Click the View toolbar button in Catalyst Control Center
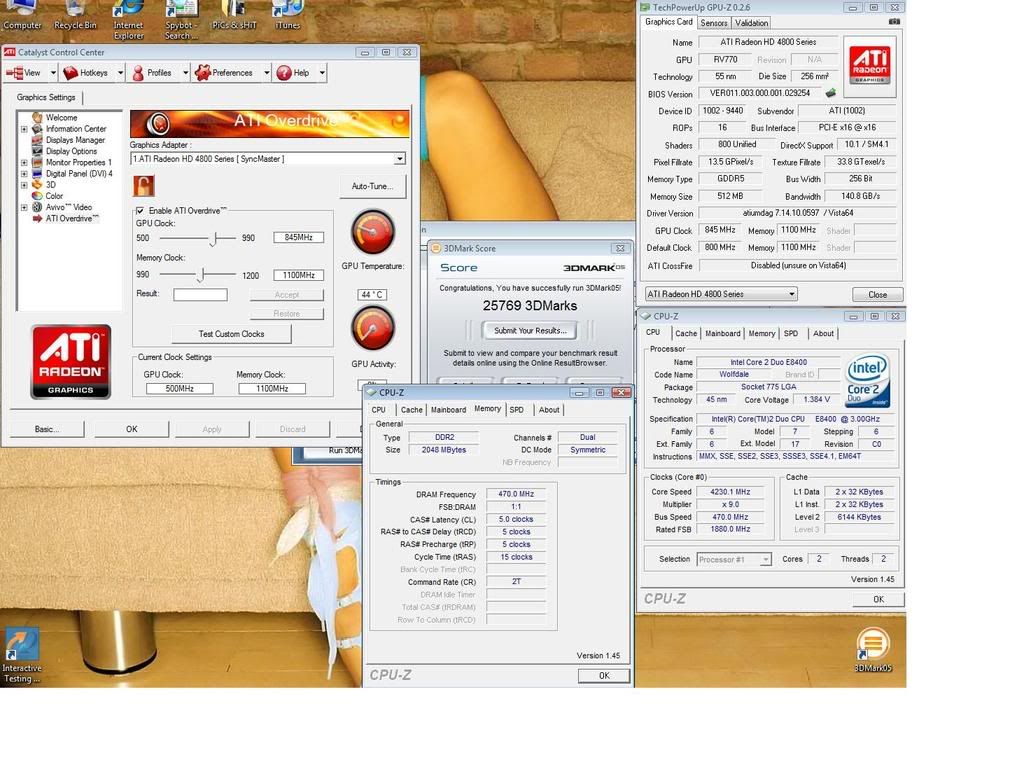This screenshot has height=769, width=1024. (x=25, y=73)
